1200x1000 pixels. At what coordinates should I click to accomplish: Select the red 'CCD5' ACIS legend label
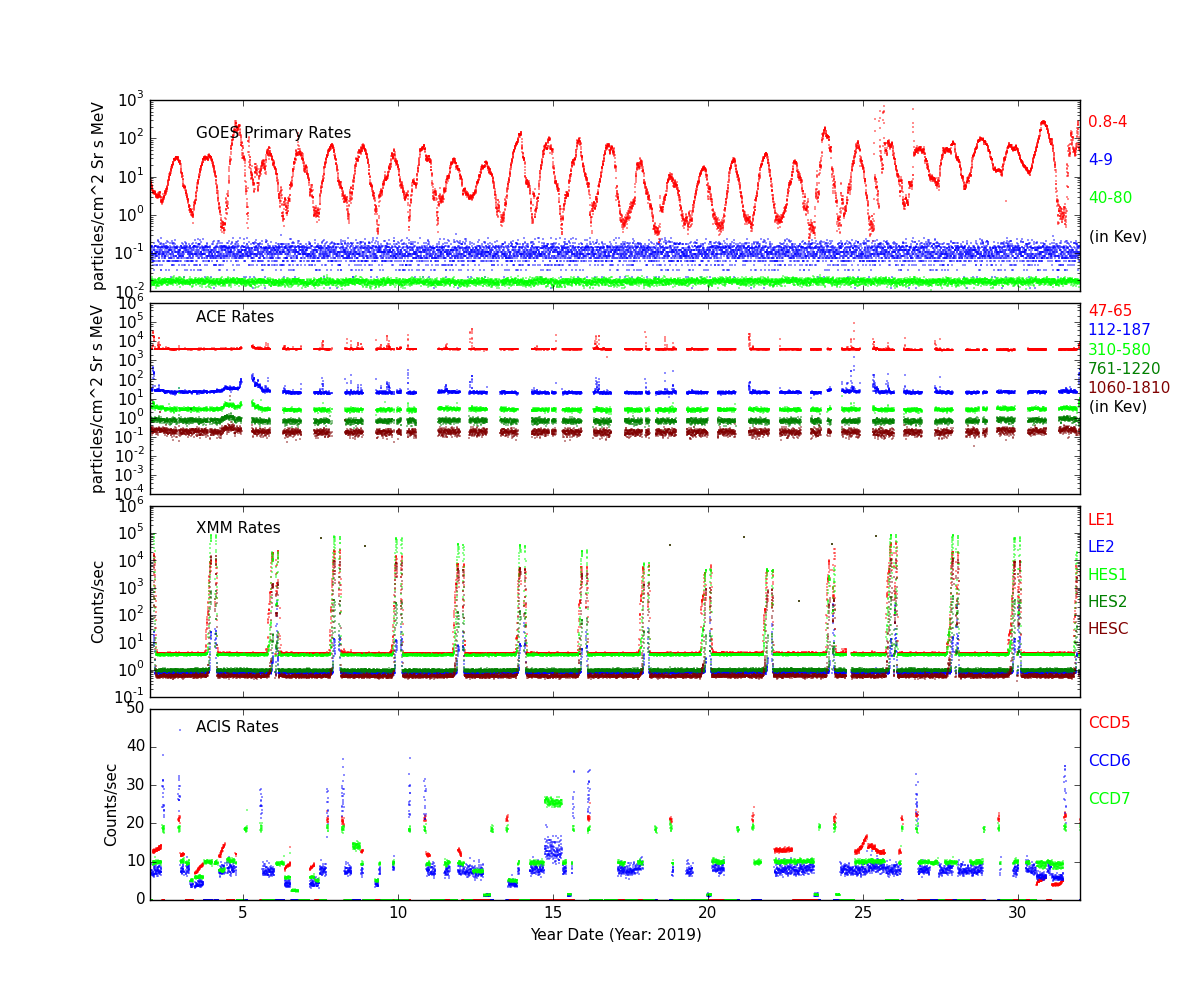click(x=1109, y=723)
